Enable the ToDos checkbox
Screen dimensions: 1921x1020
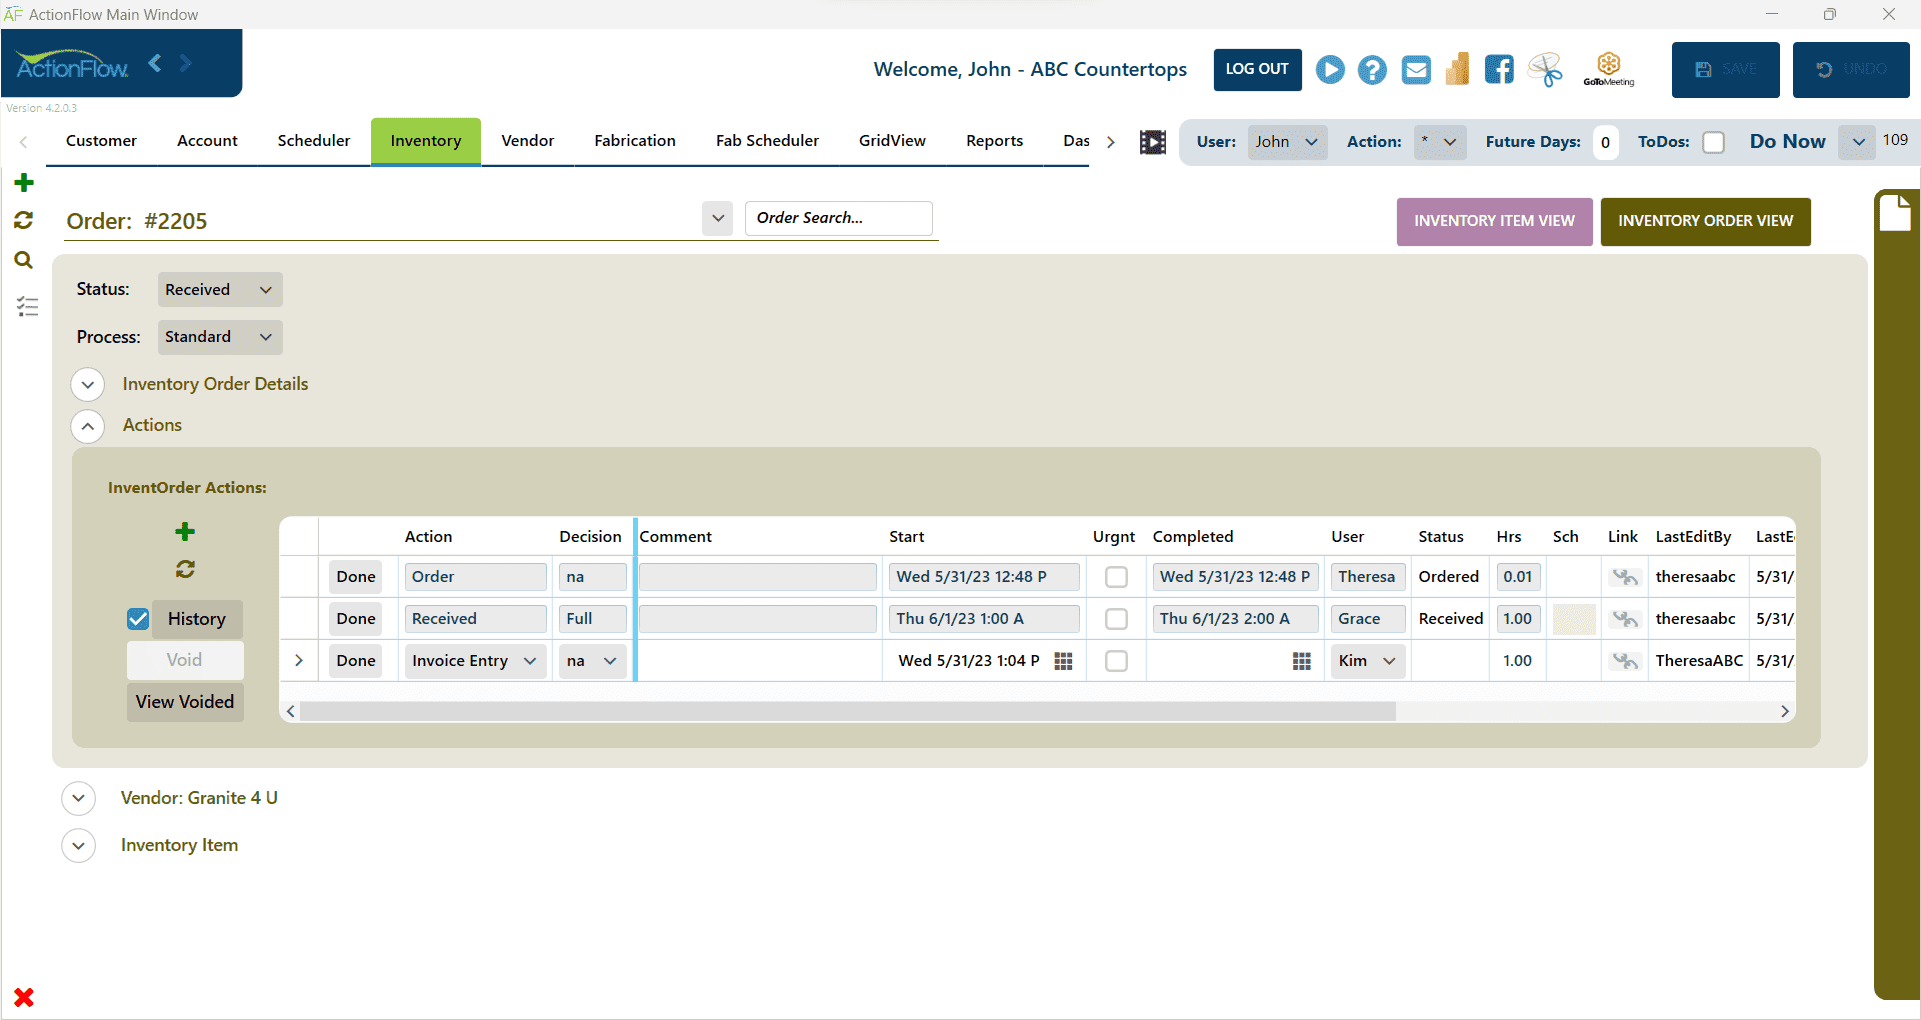(x=1713, y=142)
